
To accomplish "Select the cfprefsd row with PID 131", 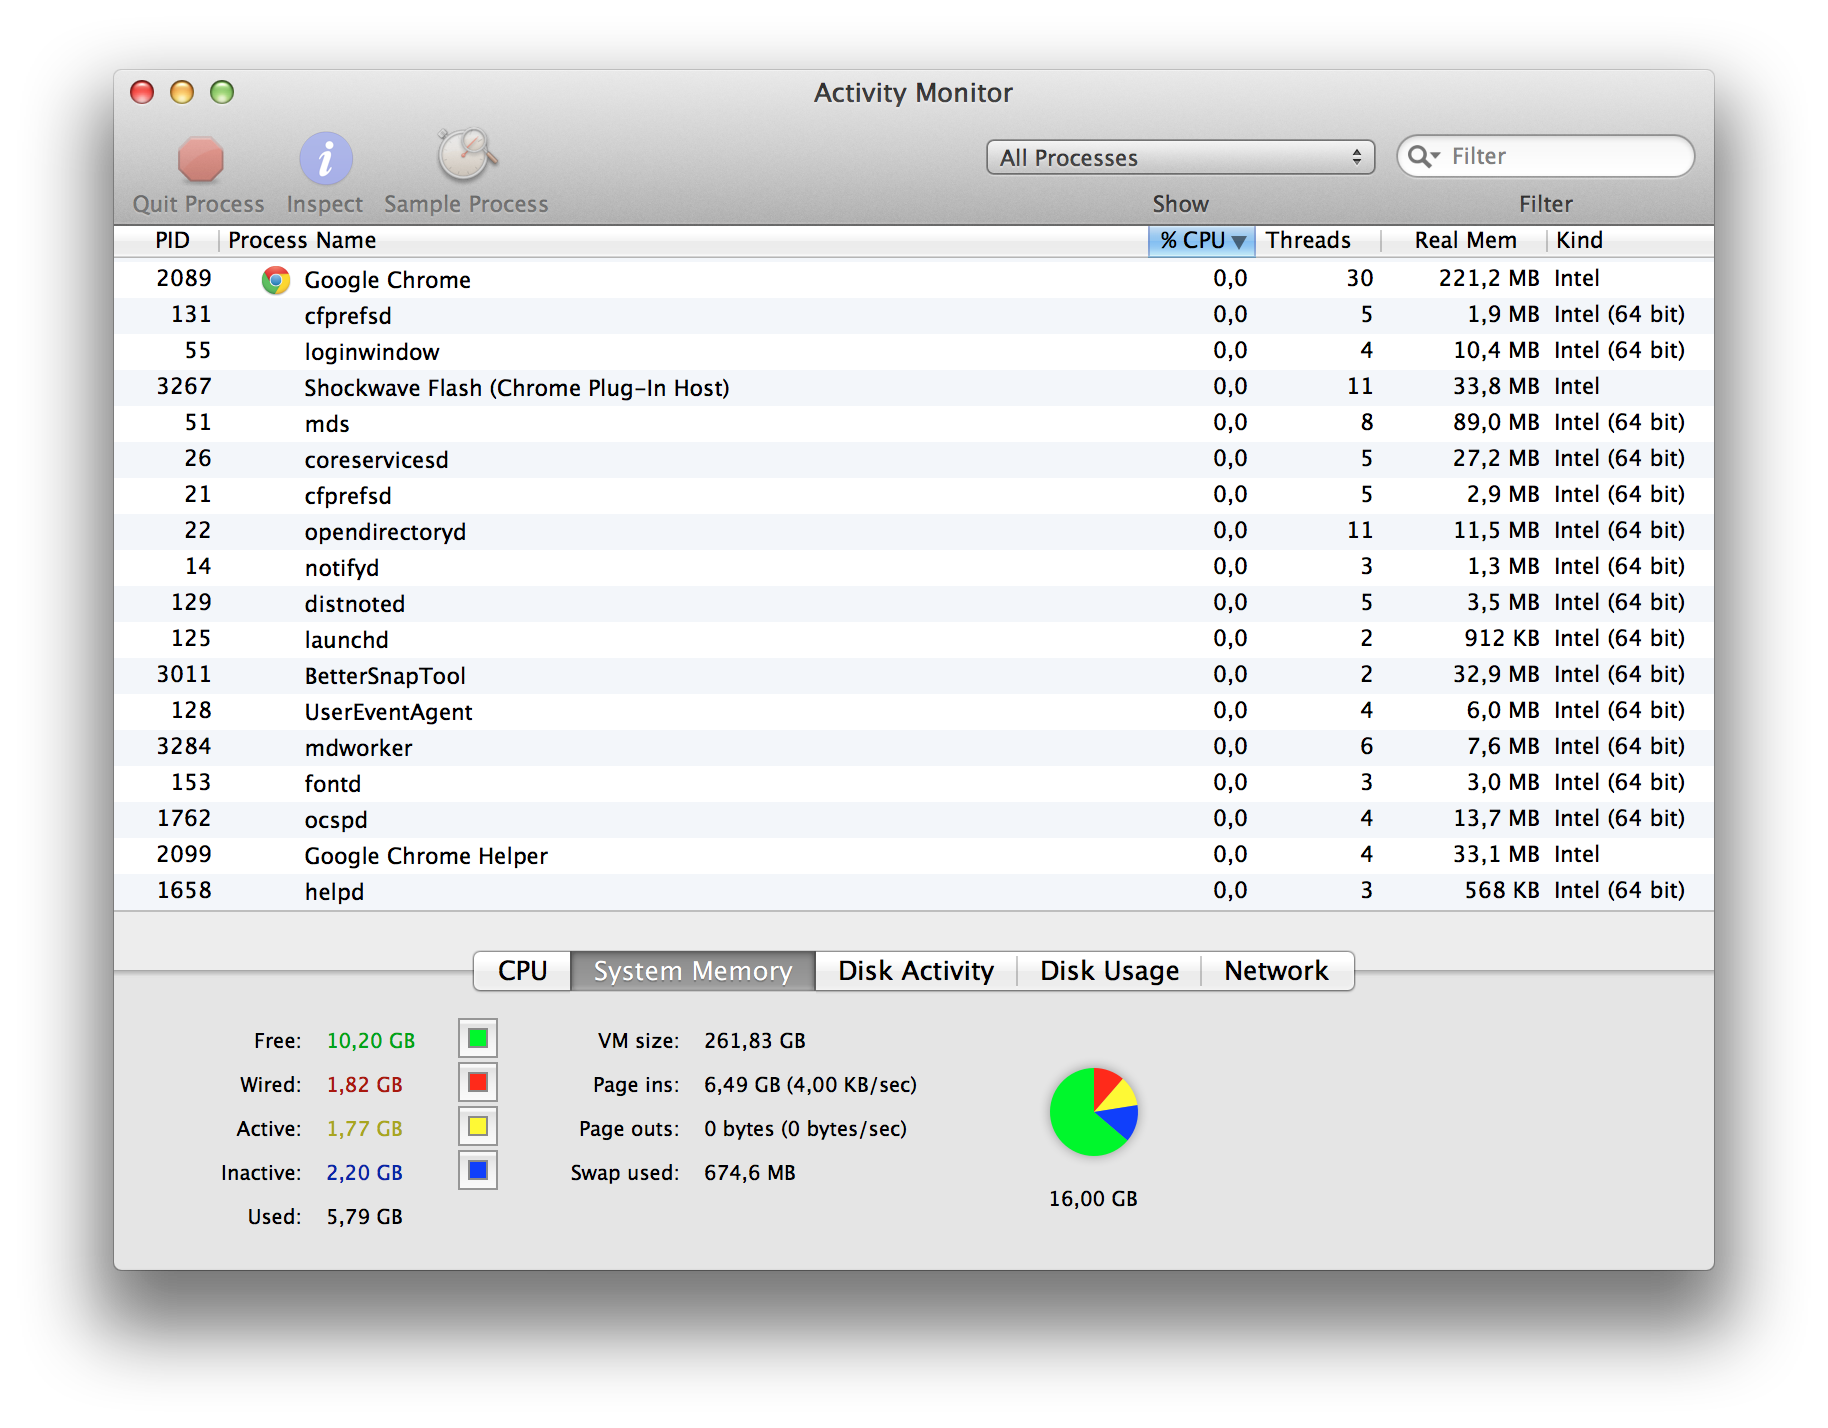I will point(914,316).
